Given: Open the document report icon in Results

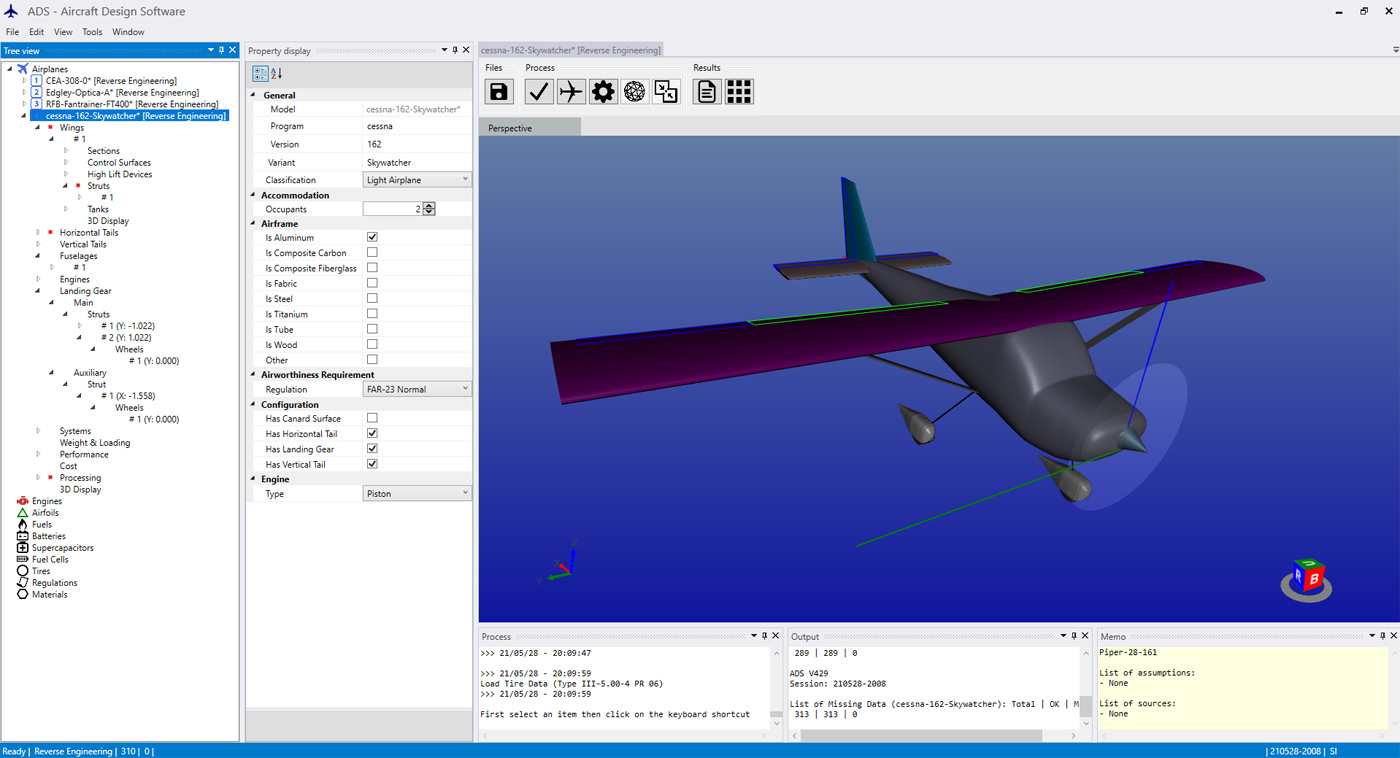Looking at the screenshot, I should 707,92.
